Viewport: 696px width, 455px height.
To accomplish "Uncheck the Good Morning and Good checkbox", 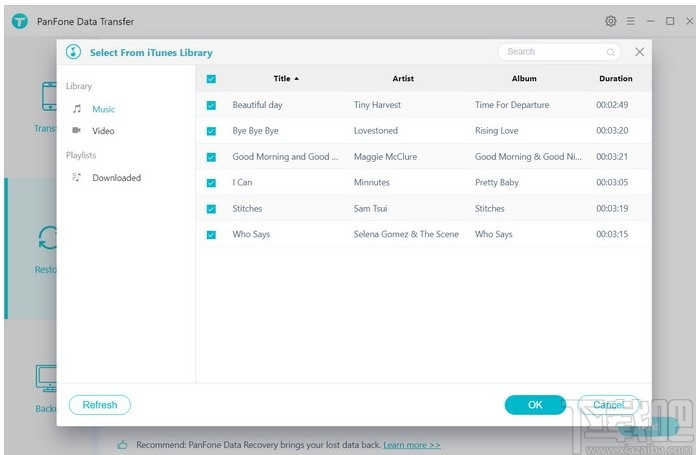I will pos(211,157).
